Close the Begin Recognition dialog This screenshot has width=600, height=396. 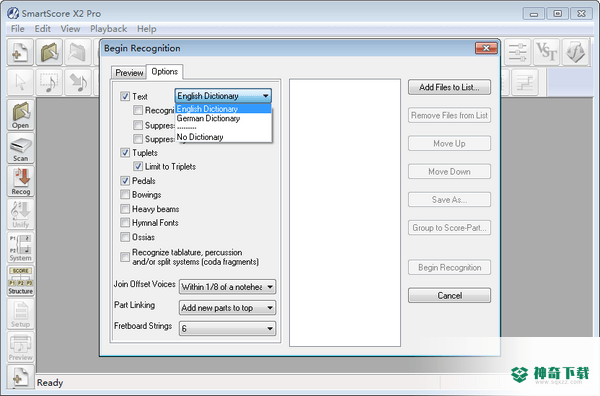(486, 48)
